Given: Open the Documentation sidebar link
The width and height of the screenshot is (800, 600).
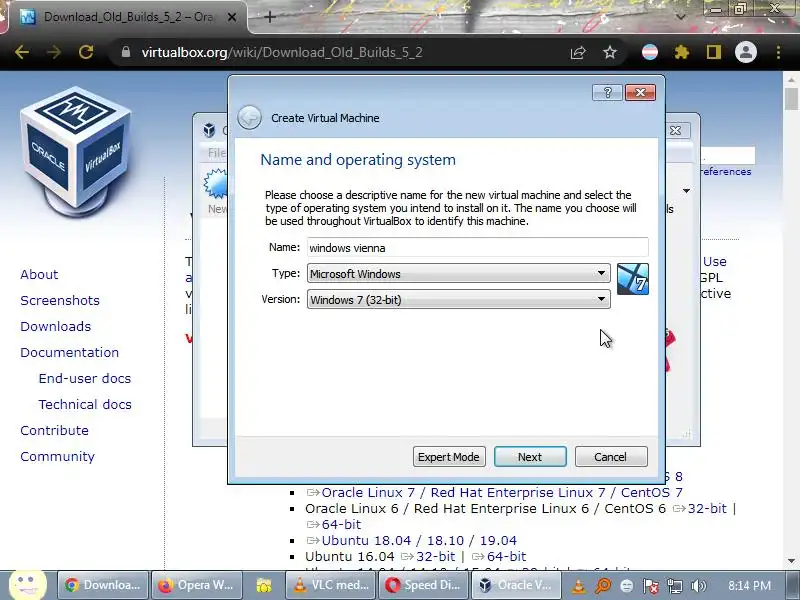Looking at the screenshot, I should click(x=69, y=353).
